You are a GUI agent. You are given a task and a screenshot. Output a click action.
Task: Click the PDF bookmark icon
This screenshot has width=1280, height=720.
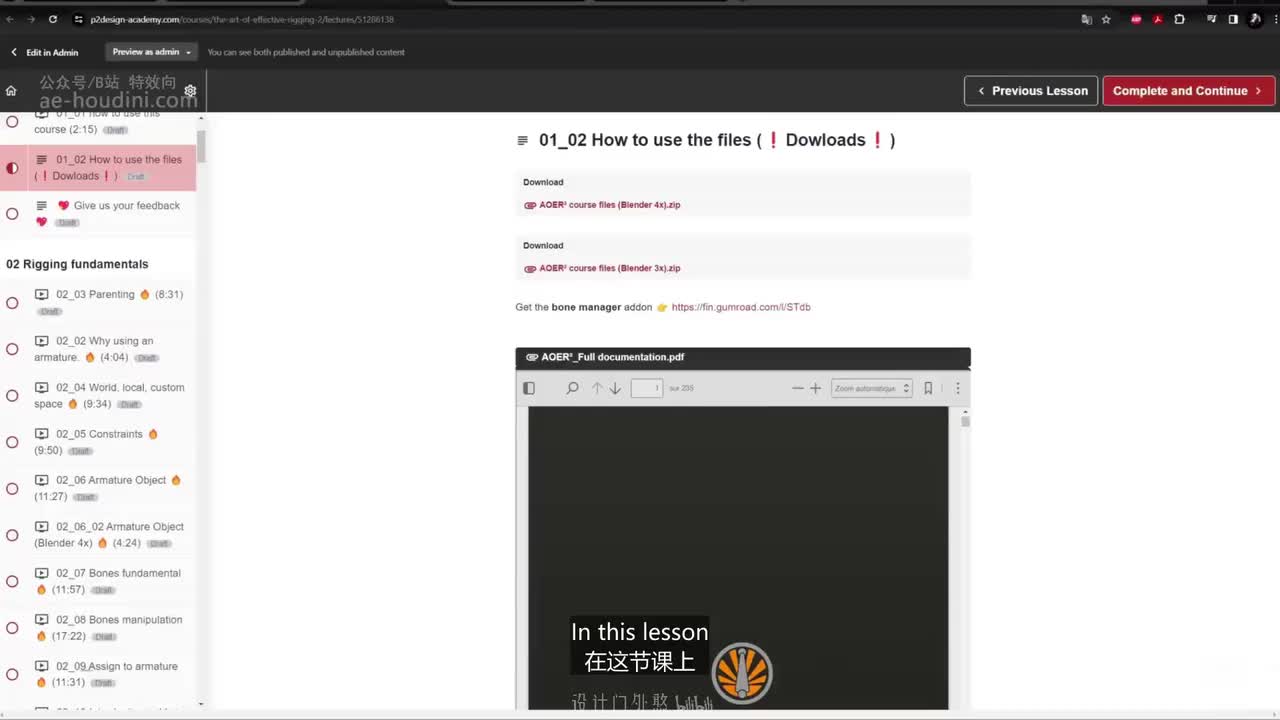pyautogui.click(x=928, y=388)
